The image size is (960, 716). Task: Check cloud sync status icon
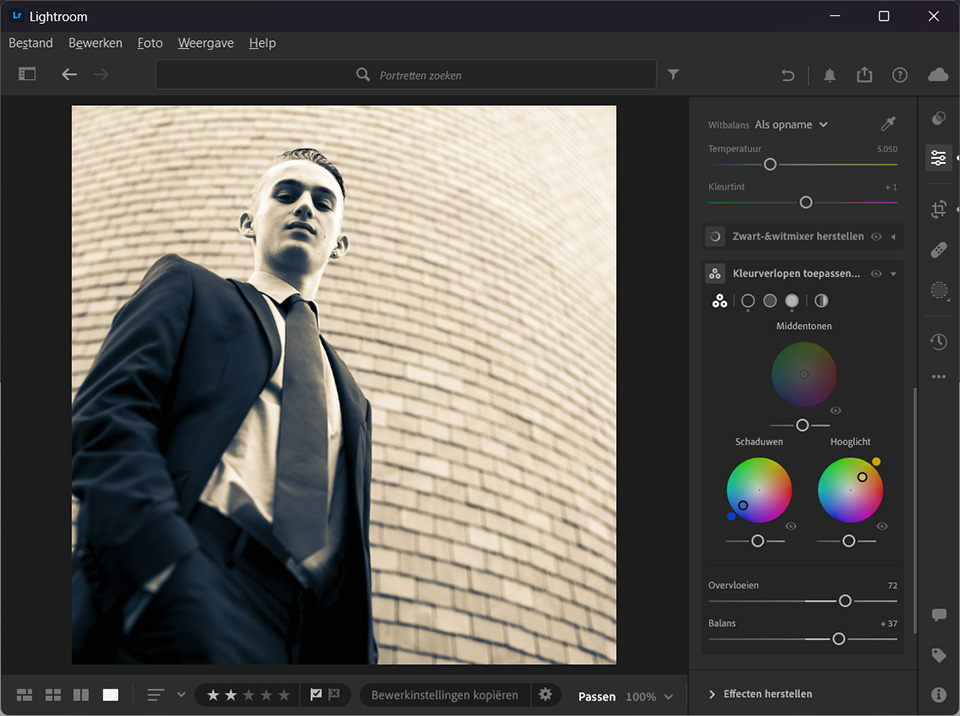938,75
